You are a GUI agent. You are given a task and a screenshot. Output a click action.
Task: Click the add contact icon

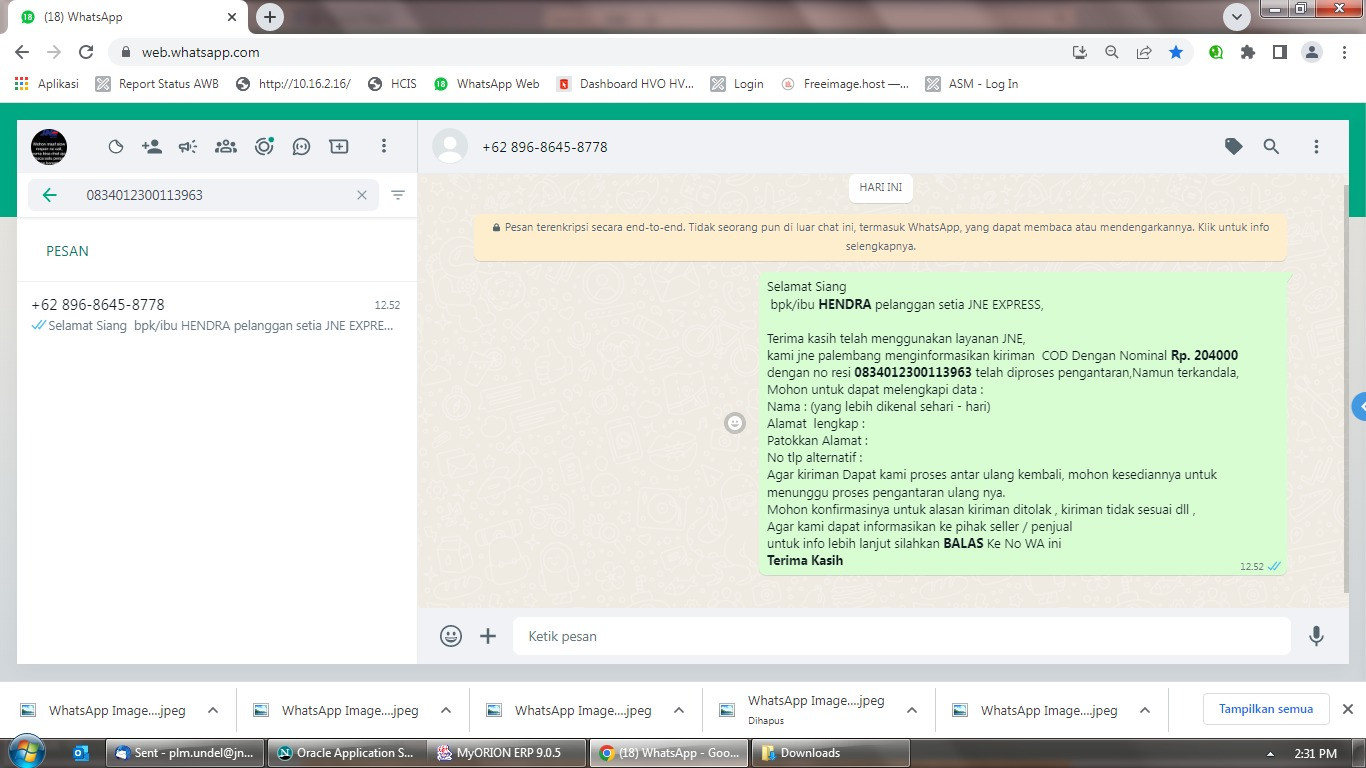pyautogui.click(x=152, y=147)
